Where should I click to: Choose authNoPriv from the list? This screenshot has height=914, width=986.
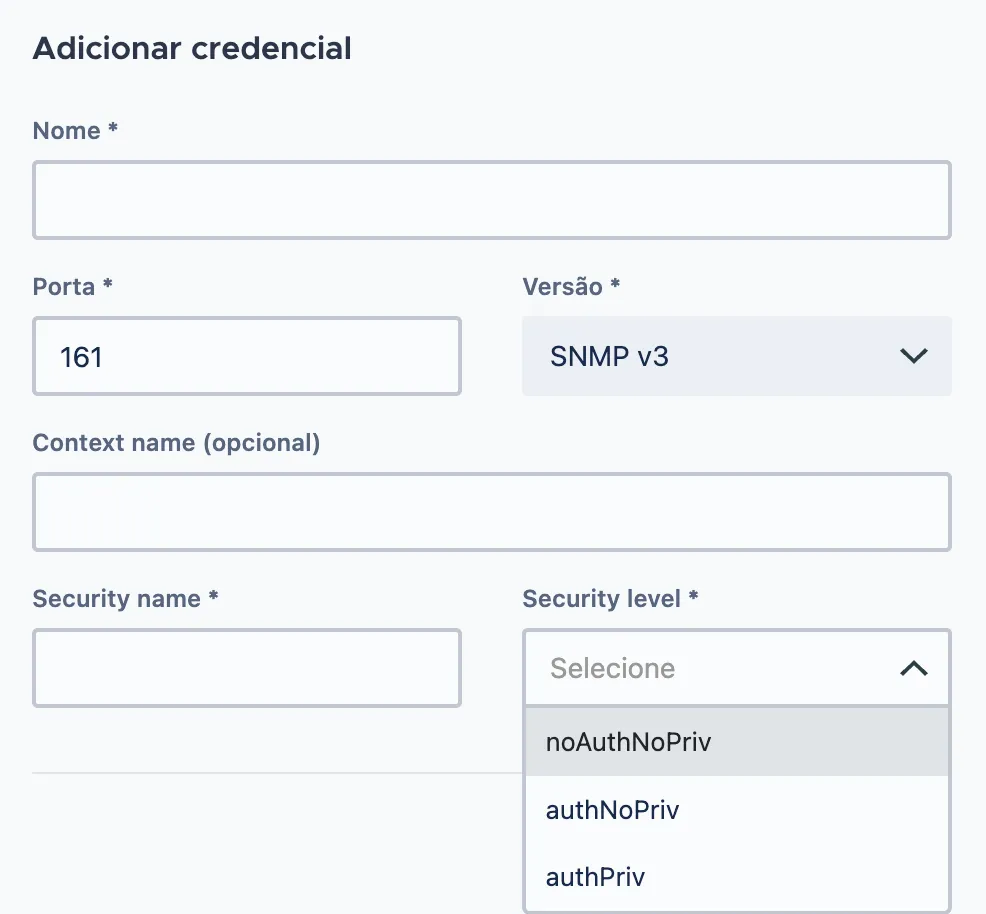tap(736, 810)
